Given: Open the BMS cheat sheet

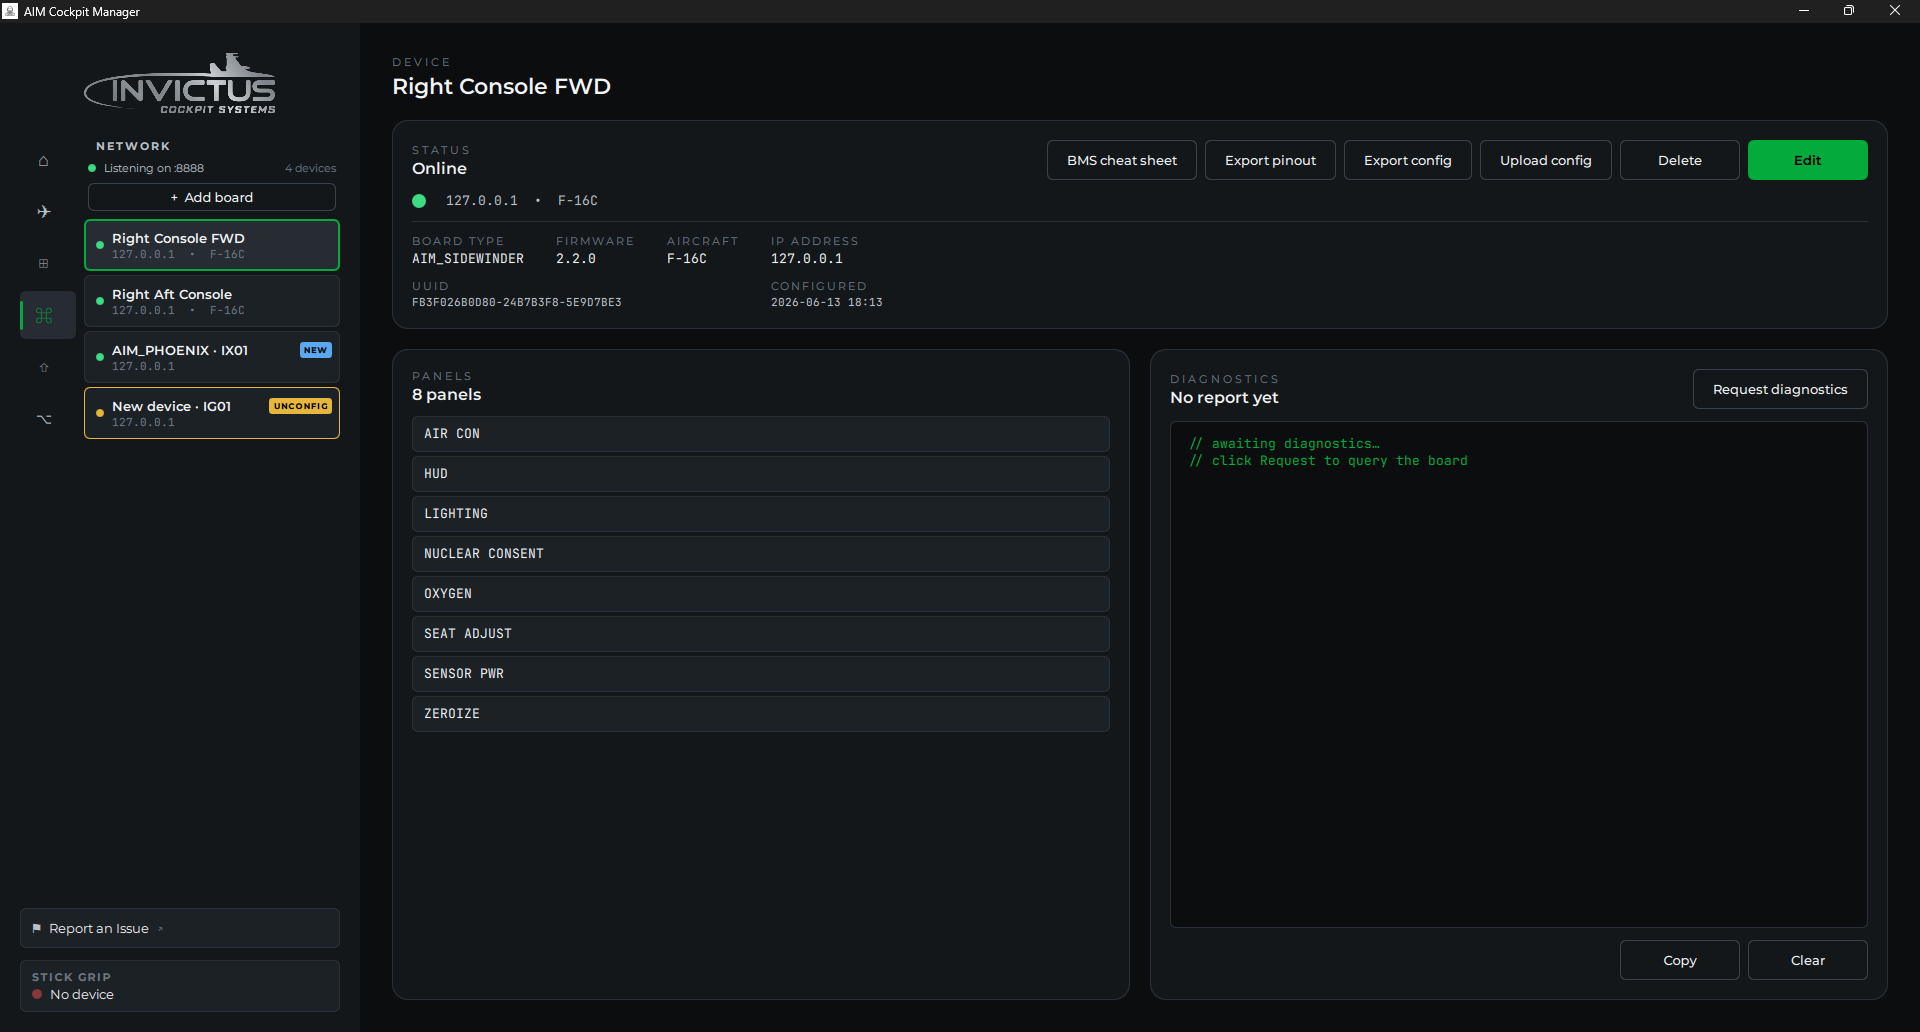Looking at the screenshot, I should [x=1121, y=160].
